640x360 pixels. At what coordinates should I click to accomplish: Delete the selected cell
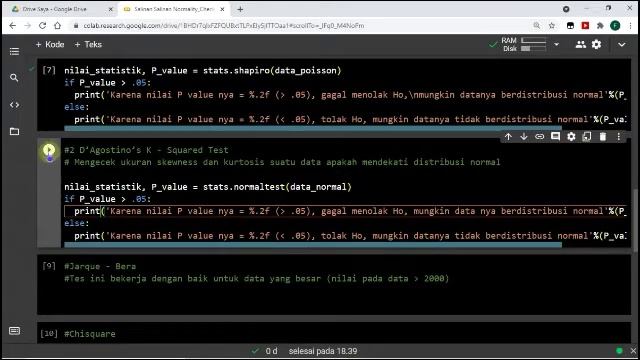[603, 137]
